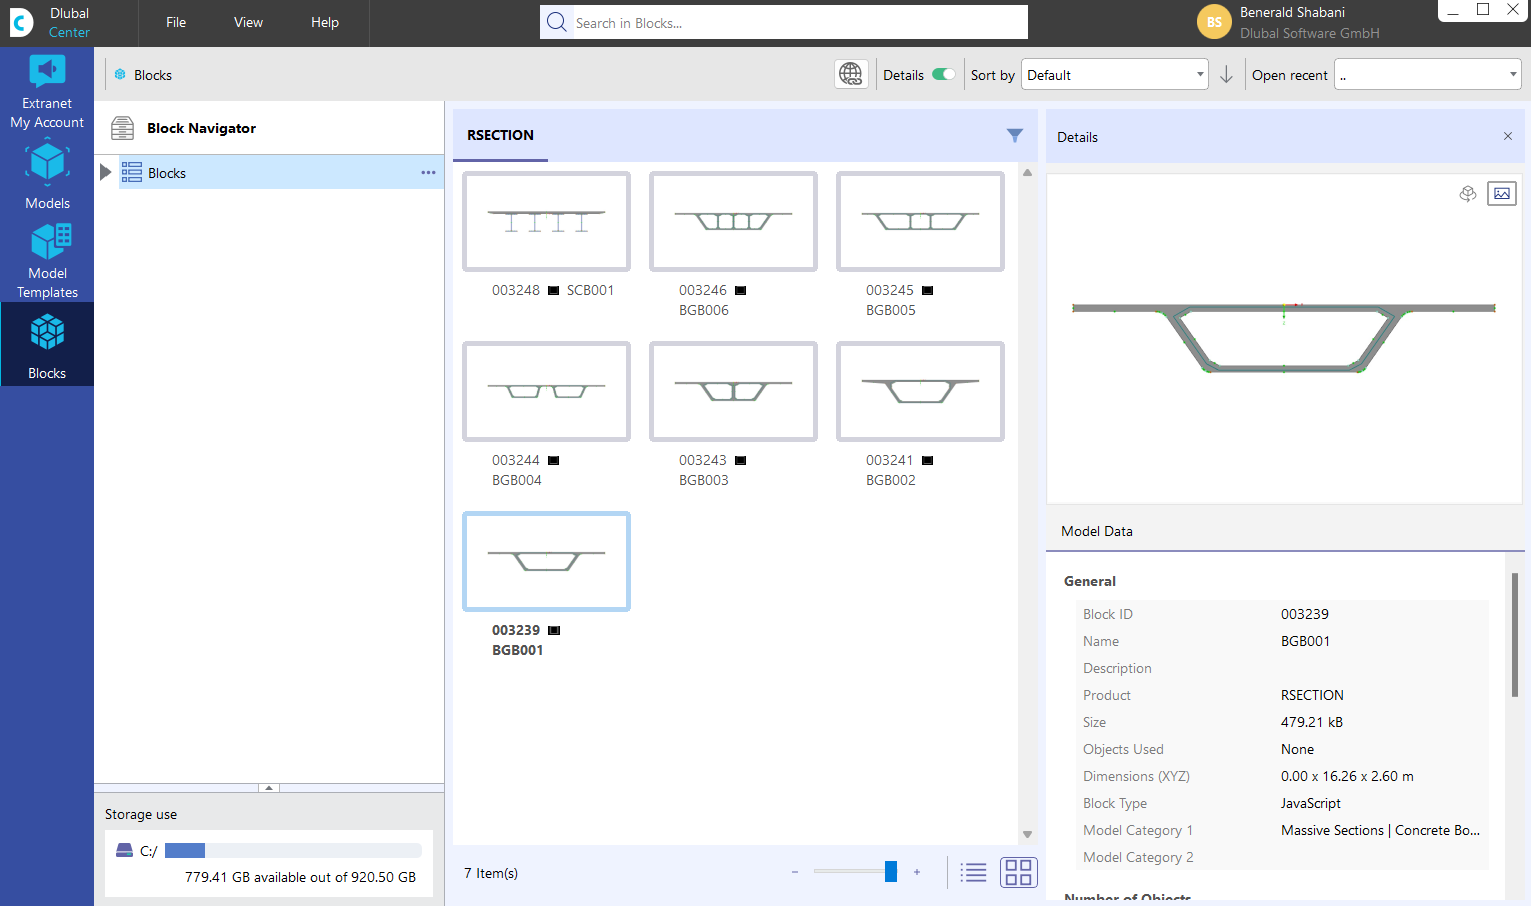Open user avatar BS profile
The width and height of the screenshot is (1531, 906).
[1214, 22]
